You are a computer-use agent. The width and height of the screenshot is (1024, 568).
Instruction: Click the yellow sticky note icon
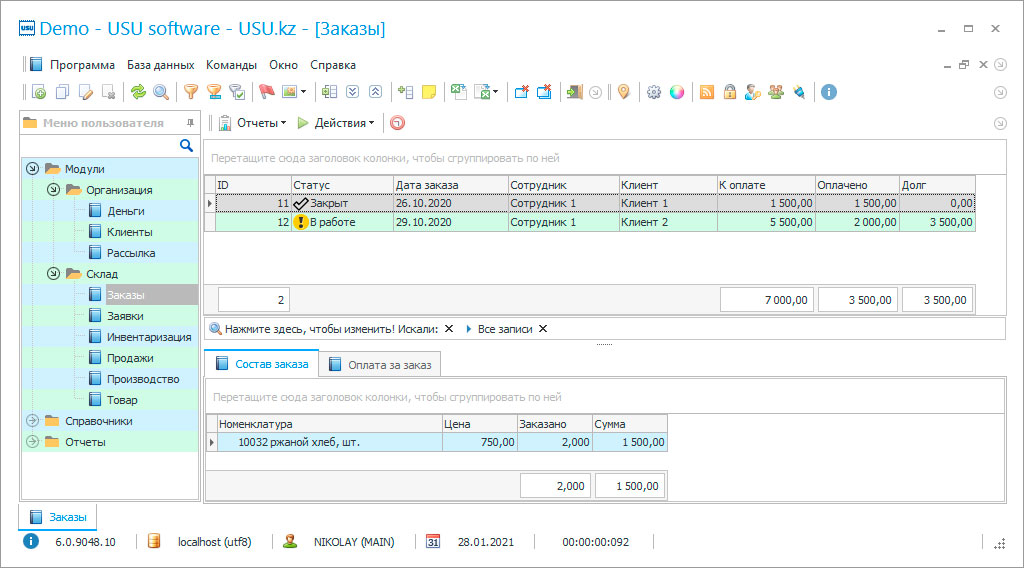point(429,92)
